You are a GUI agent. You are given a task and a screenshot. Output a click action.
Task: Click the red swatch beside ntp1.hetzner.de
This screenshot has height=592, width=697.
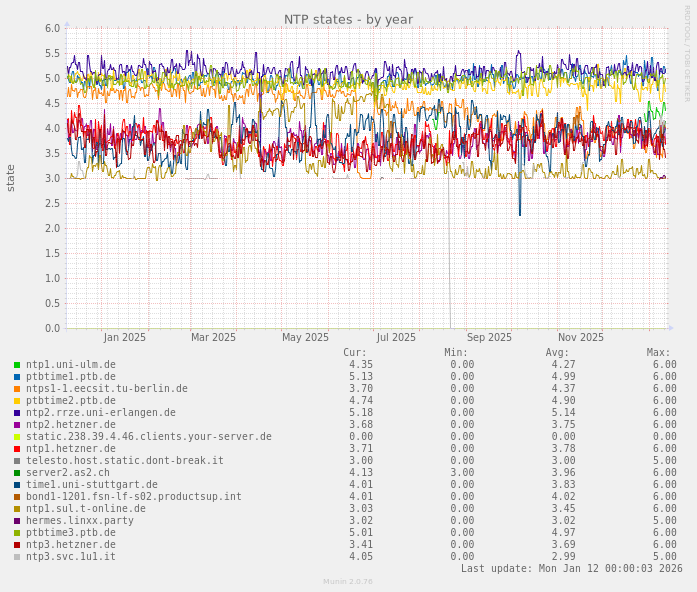coord(17,449)
